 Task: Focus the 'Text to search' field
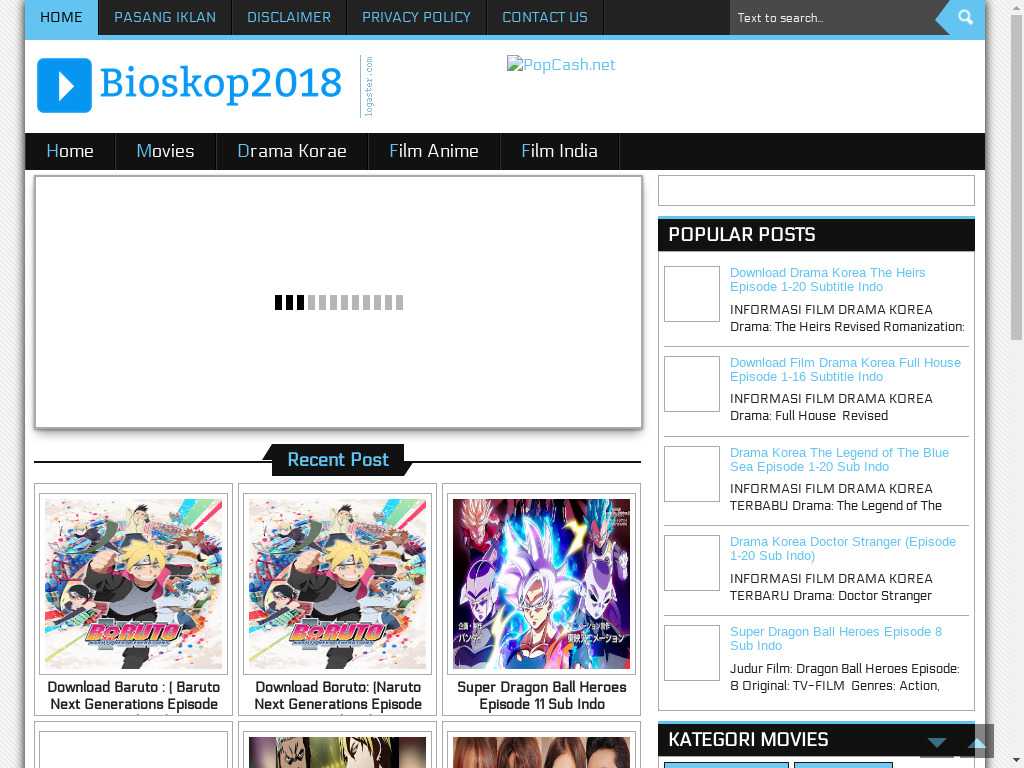833,18
